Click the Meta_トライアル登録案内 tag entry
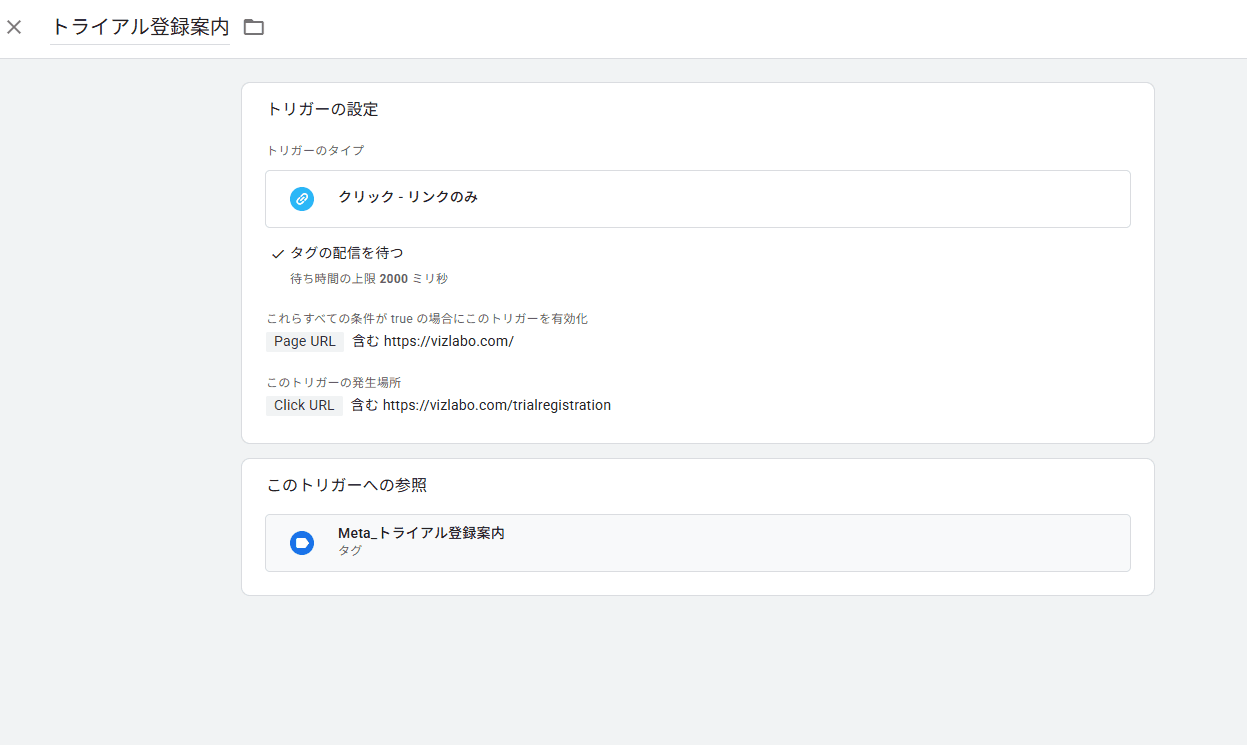1247x745 pixels. (x=697, y=541)
